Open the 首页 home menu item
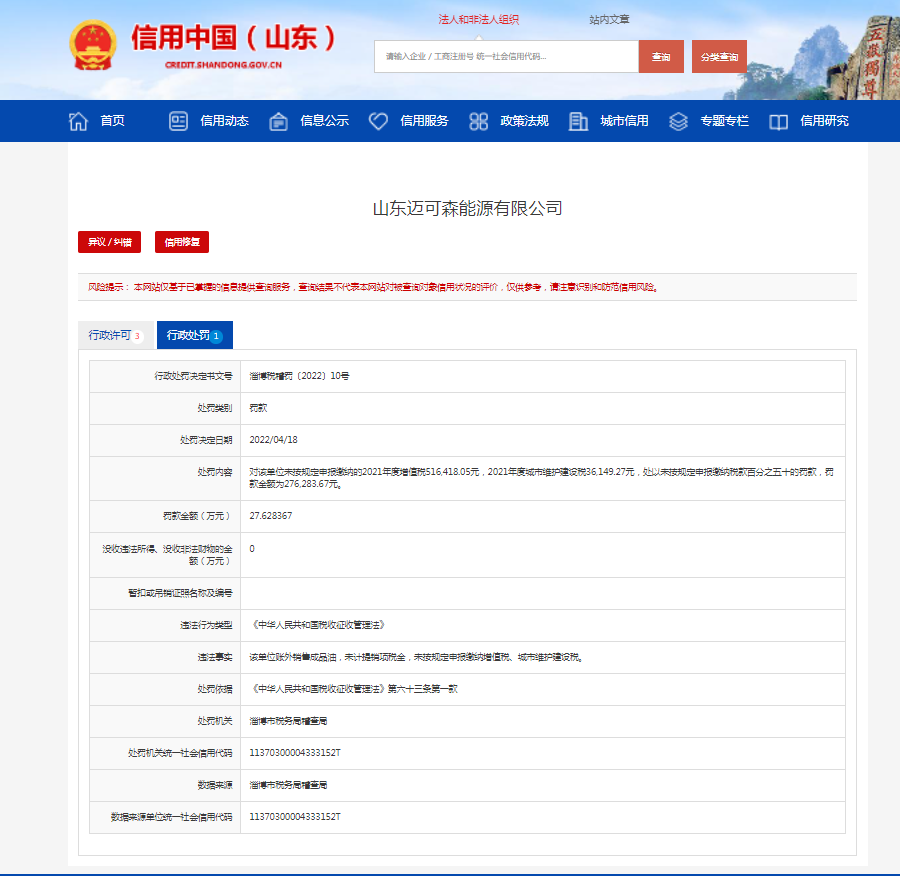Image resolution: width=900 pixels, height=876 pixels. (112, 121)
